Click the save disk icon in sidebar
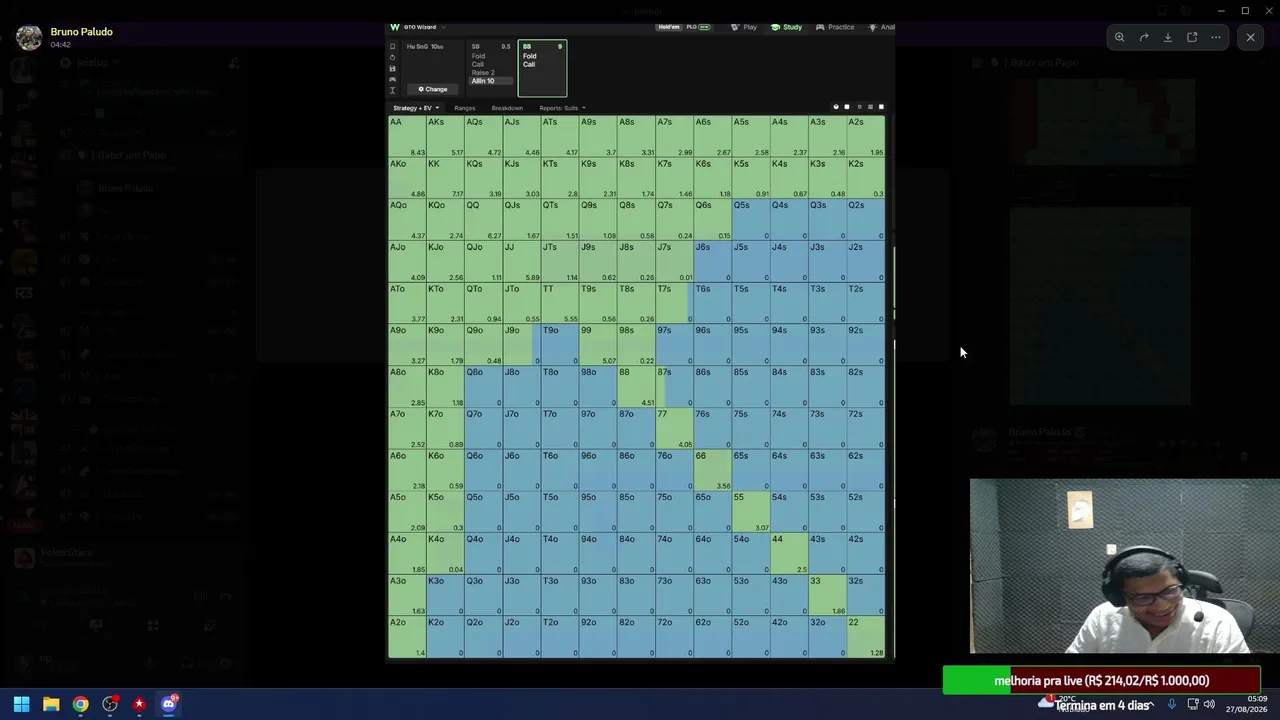 pyautogui.click(x=392, y=68)
